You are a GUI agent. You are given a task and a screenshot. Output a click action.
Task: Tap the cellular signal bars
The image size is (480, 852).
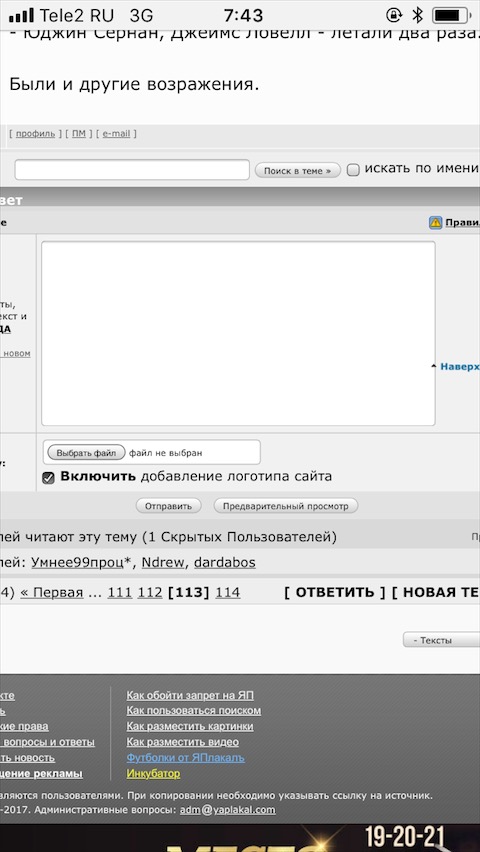[x=21, y=15]
